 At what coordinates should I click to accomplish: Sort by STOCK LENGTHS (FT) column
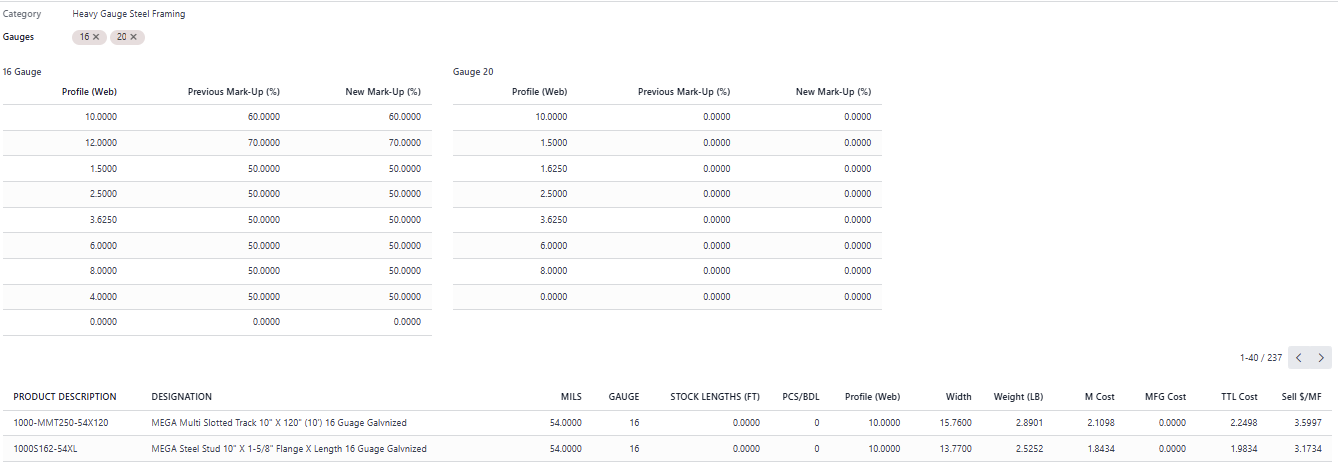pyautogui.click(x=715, y=397)
